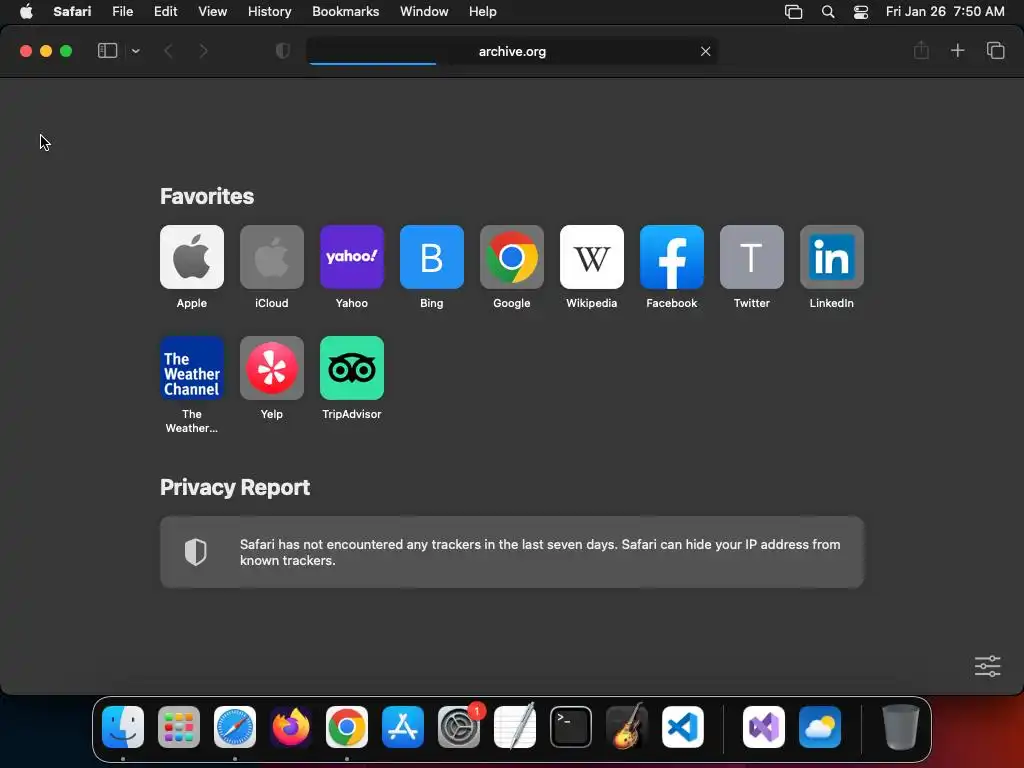Open the Safari menu
This screenshot has width=1024, height=768.
(72, 12)
